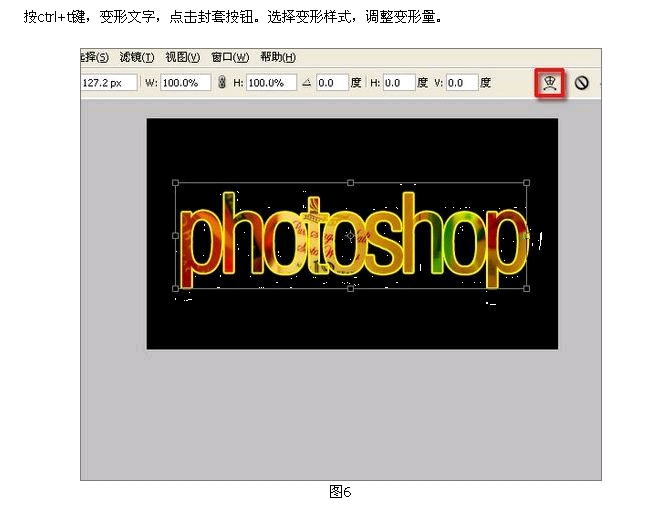670x507 pixels.
Task: Click the W: 100.0% width field
Action: tap(185, 82)
